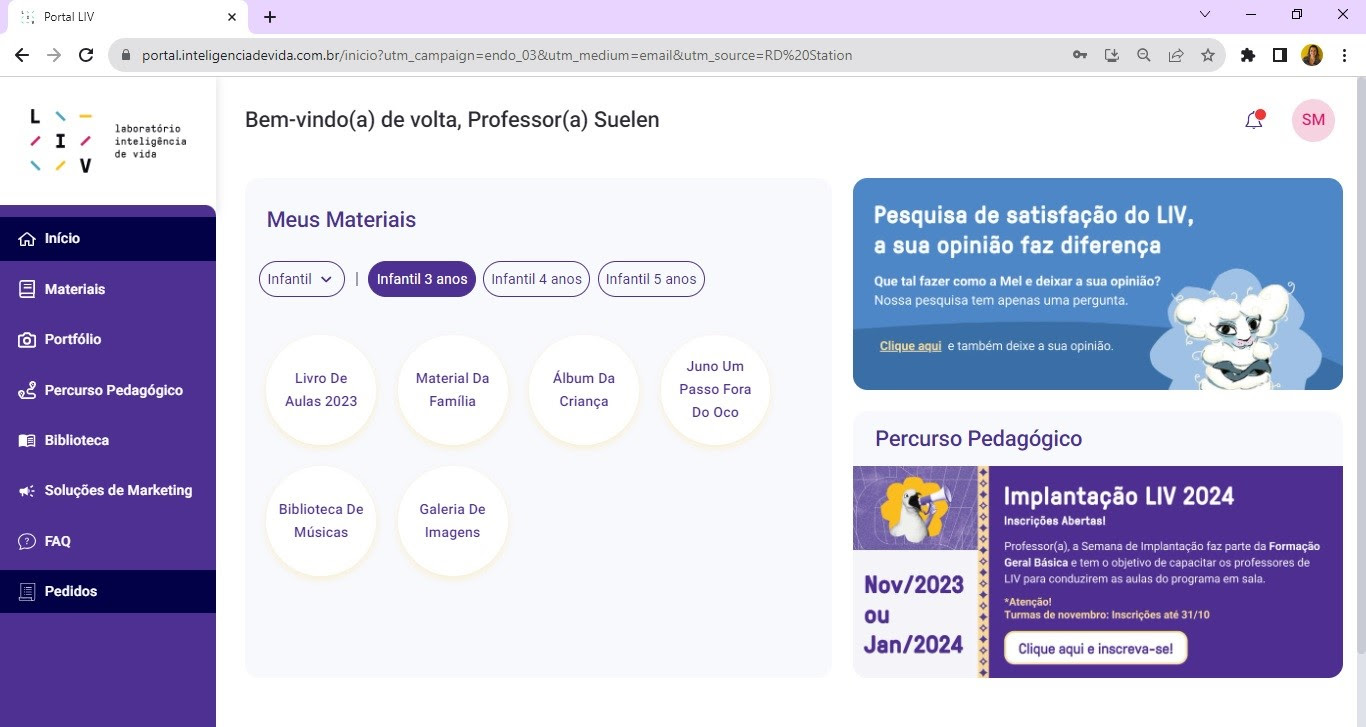View site info lock icon
Screen dimensions: 1366x727
(125, 55)
